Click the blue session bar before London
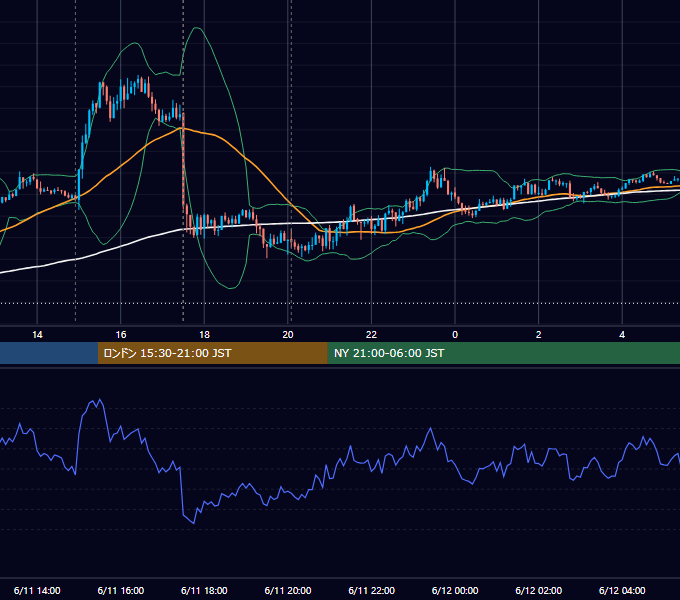This screenshot has width=680, height=600. (x=49, y=353)
